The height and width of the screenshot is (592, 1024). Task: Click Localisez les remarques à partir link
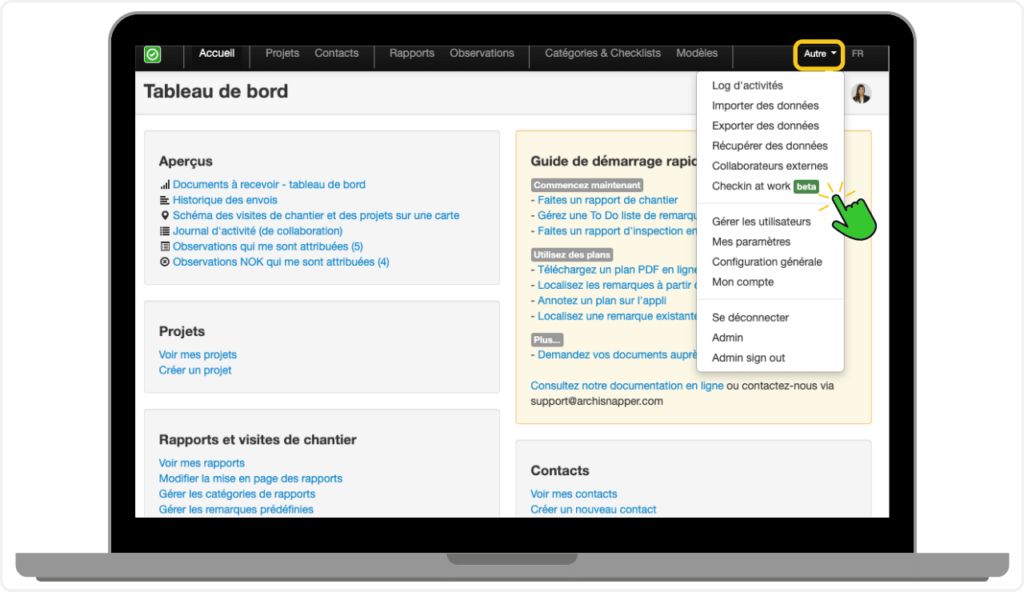[616, 286]
